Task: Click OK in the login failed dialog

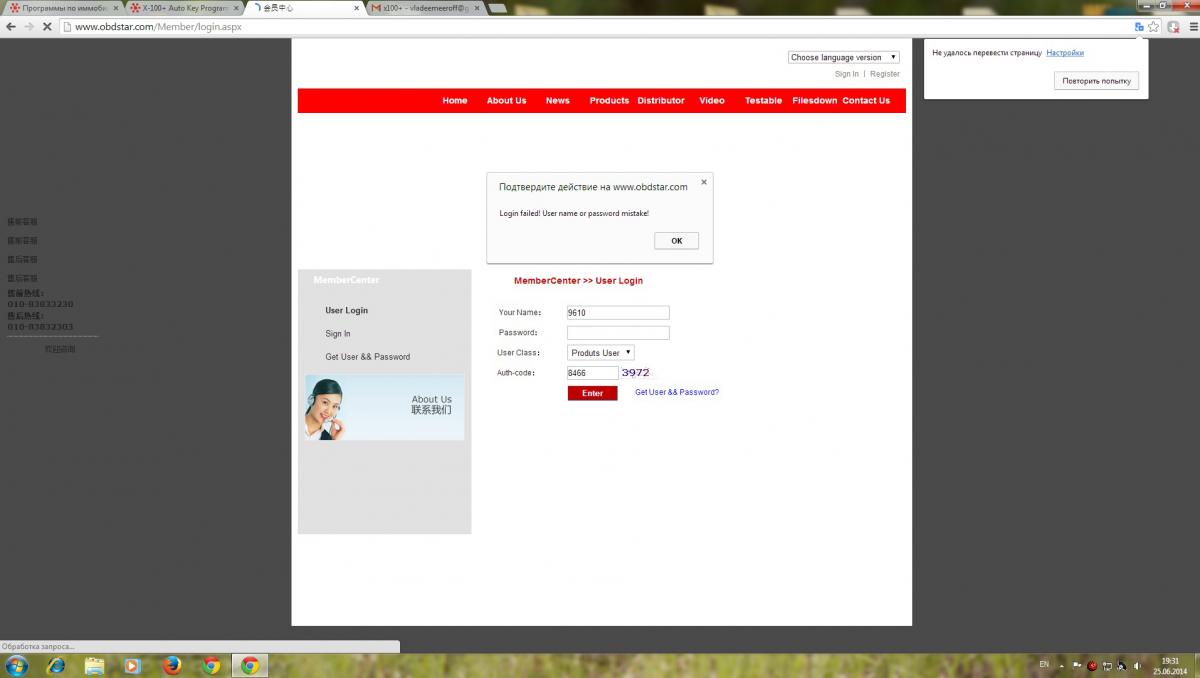Action: click(x=677, y=241)
